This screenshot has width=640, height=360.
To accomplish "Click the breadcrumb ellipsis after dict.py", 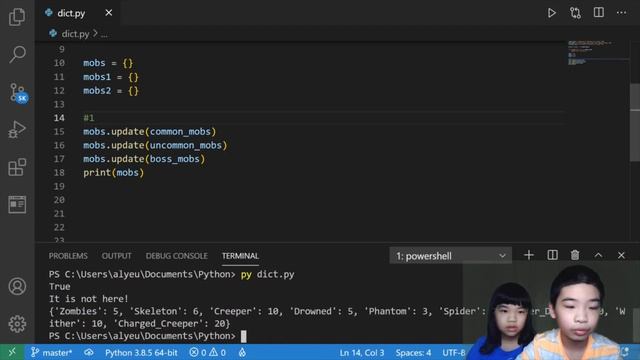I will pyautogui.click(x=104, y=35).
